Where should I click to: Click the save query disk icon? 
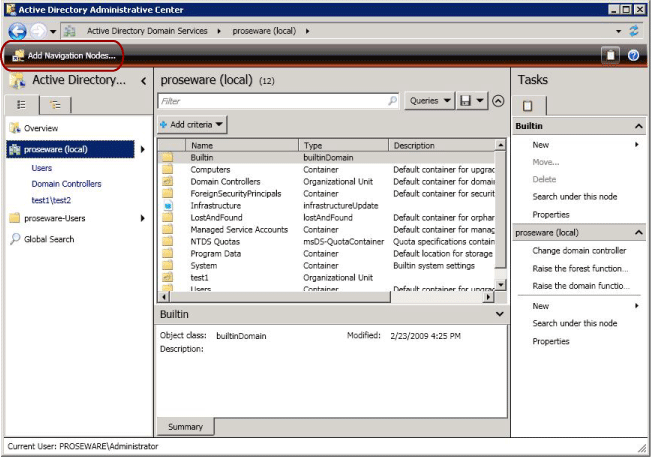465,100
